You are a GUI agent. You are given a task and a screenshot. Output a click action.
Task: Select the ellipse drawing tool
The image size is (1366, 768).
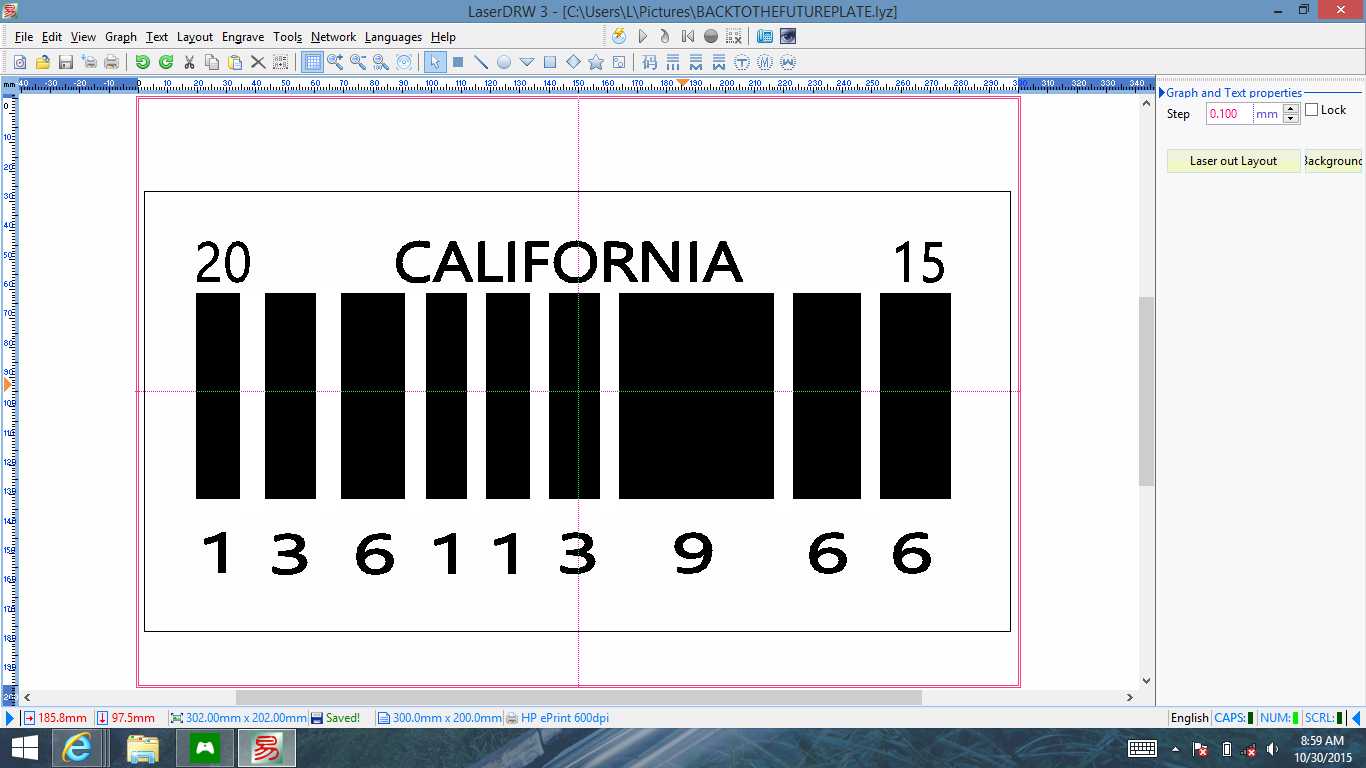pyautogui.click(x=504, y=62)
